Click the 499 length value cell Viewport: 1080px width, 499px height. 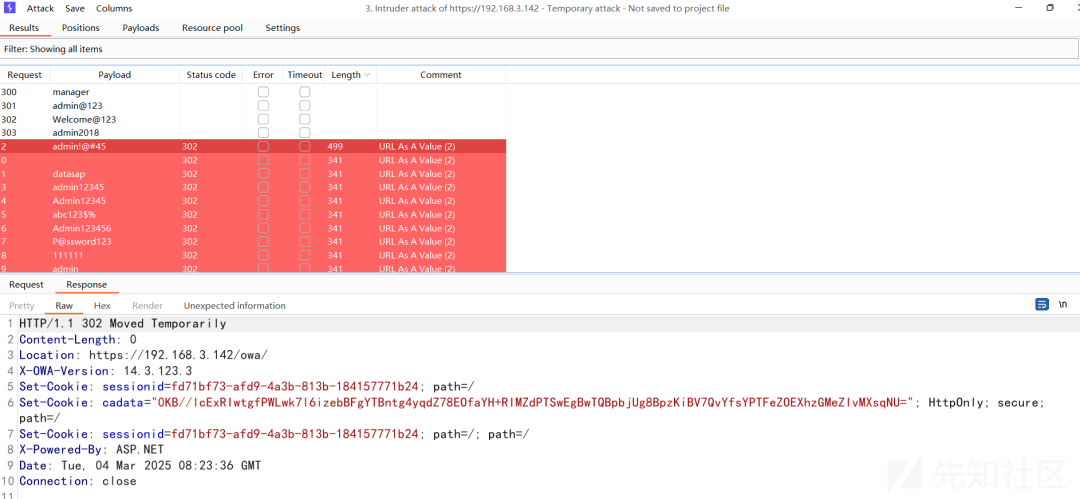coord(335,146)
